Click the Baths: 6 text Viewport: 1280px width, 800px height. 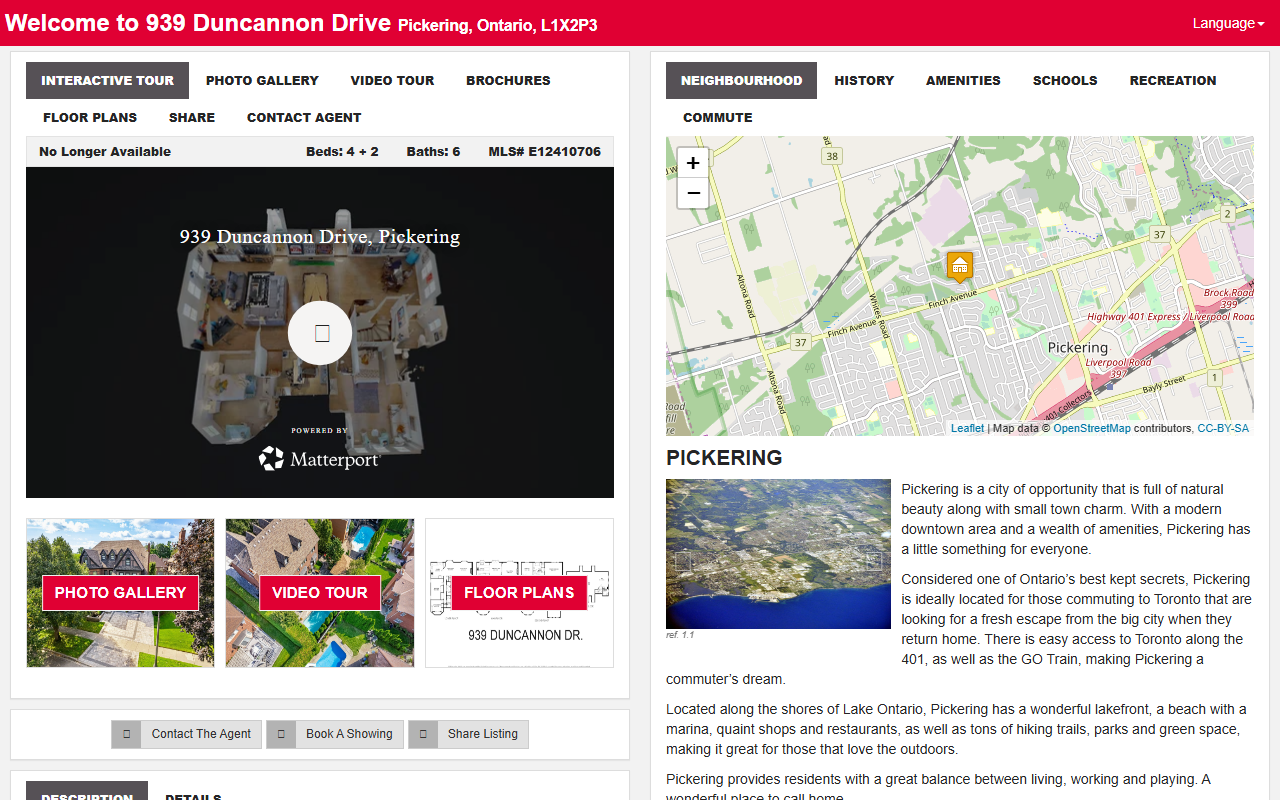433,152
